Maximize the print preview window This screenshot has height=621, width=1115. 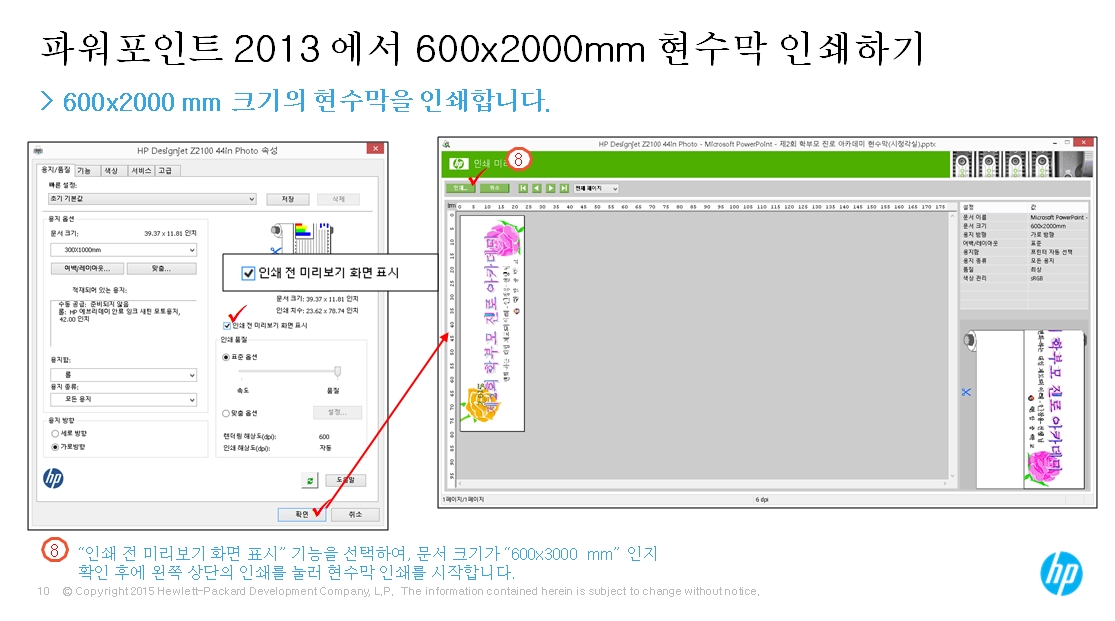[x=1067, y=143]
